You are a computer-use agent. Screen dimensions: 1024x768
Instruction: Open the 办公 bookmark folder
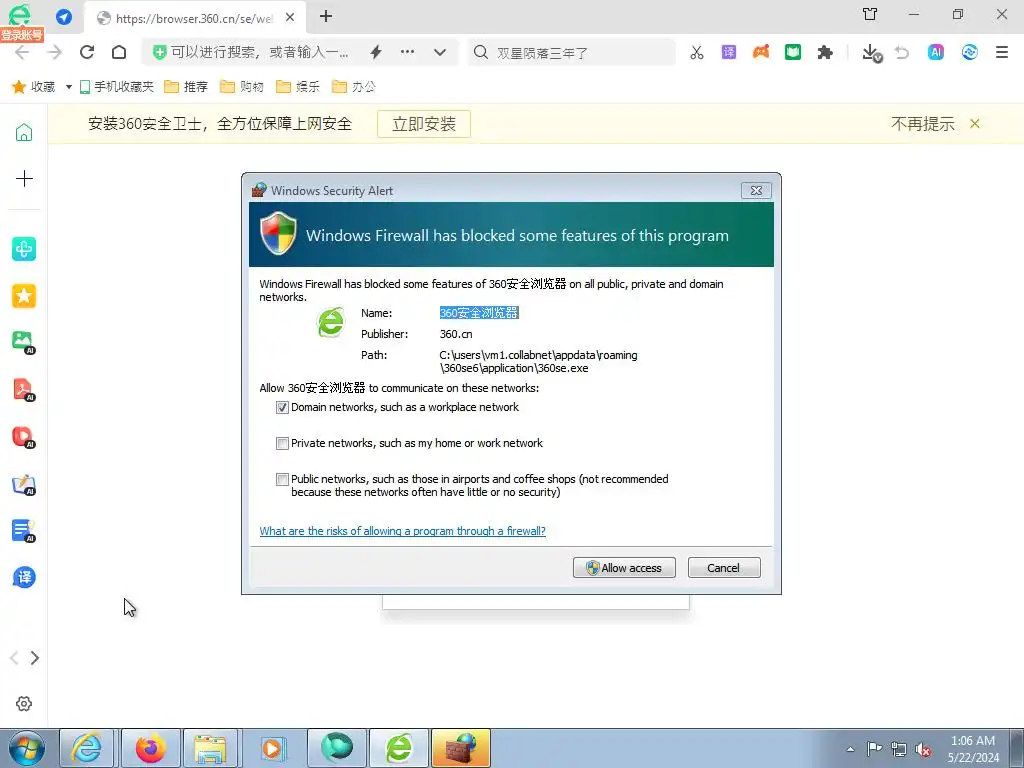tap(354, 86)
